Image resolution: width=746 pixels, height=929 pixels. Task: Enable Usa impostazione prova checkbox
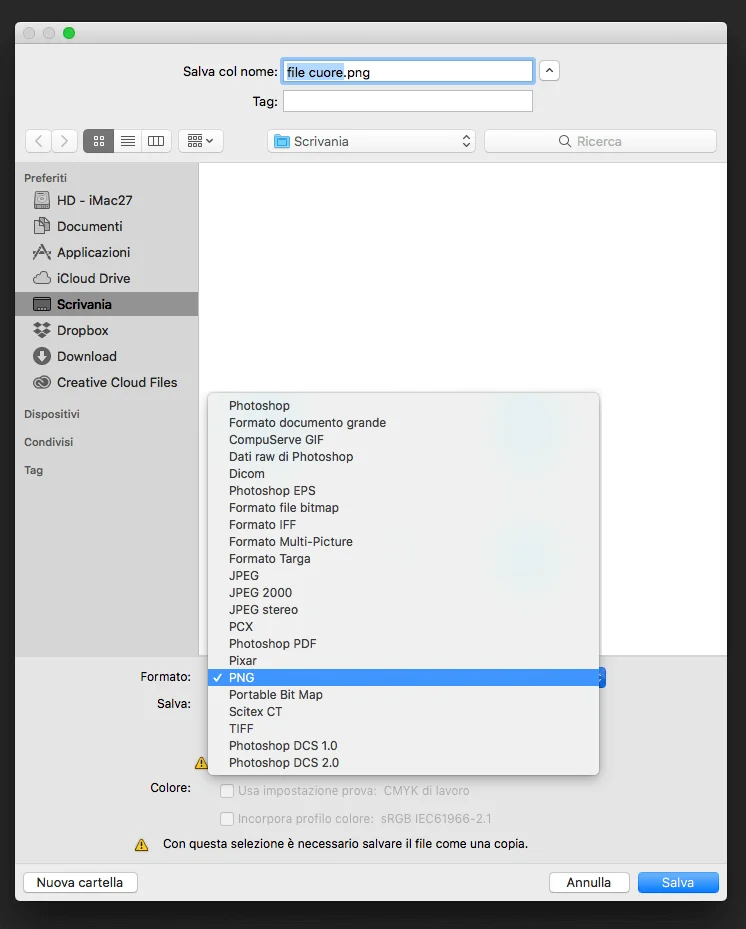tap(227, 791)
